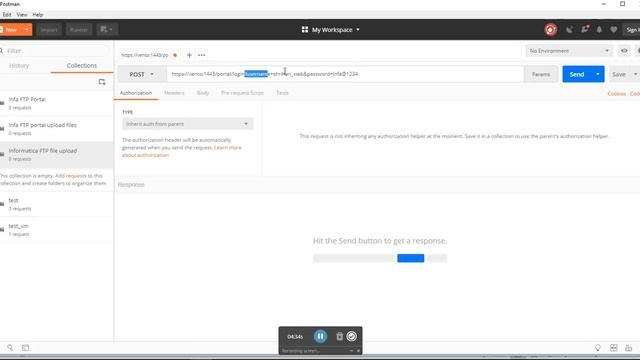Open the Tests tab
This screenshot has width=640, height=360.
point(282,93)
